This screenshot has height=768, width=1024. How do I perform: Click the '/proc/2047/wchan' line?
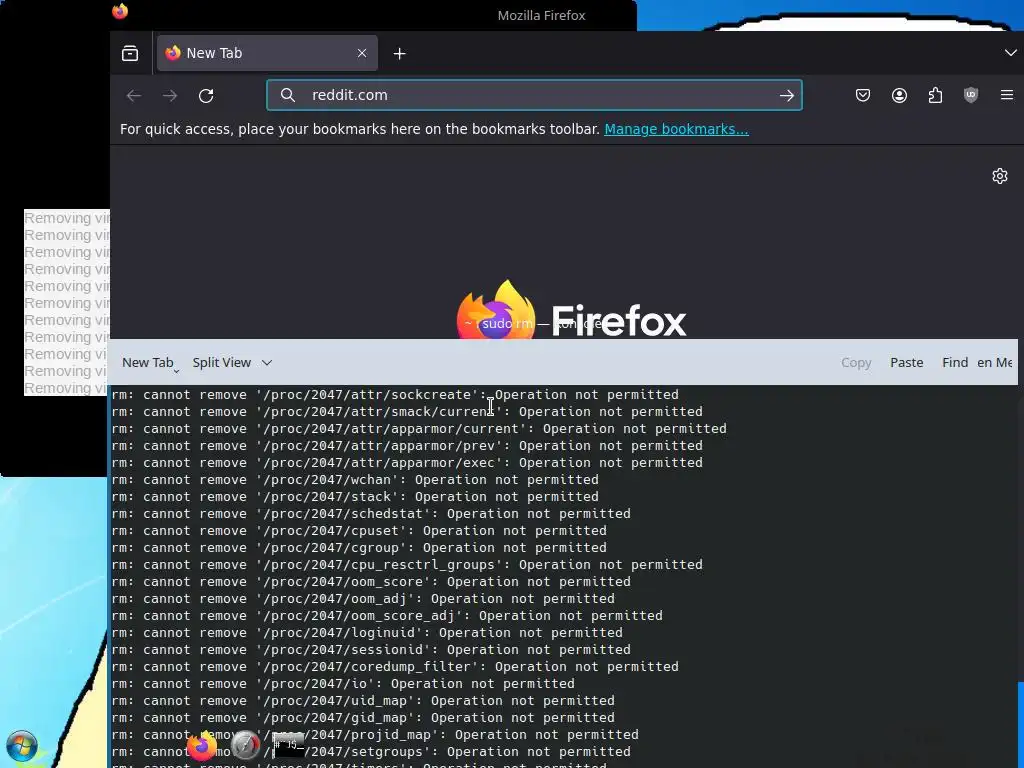(355, 480)
